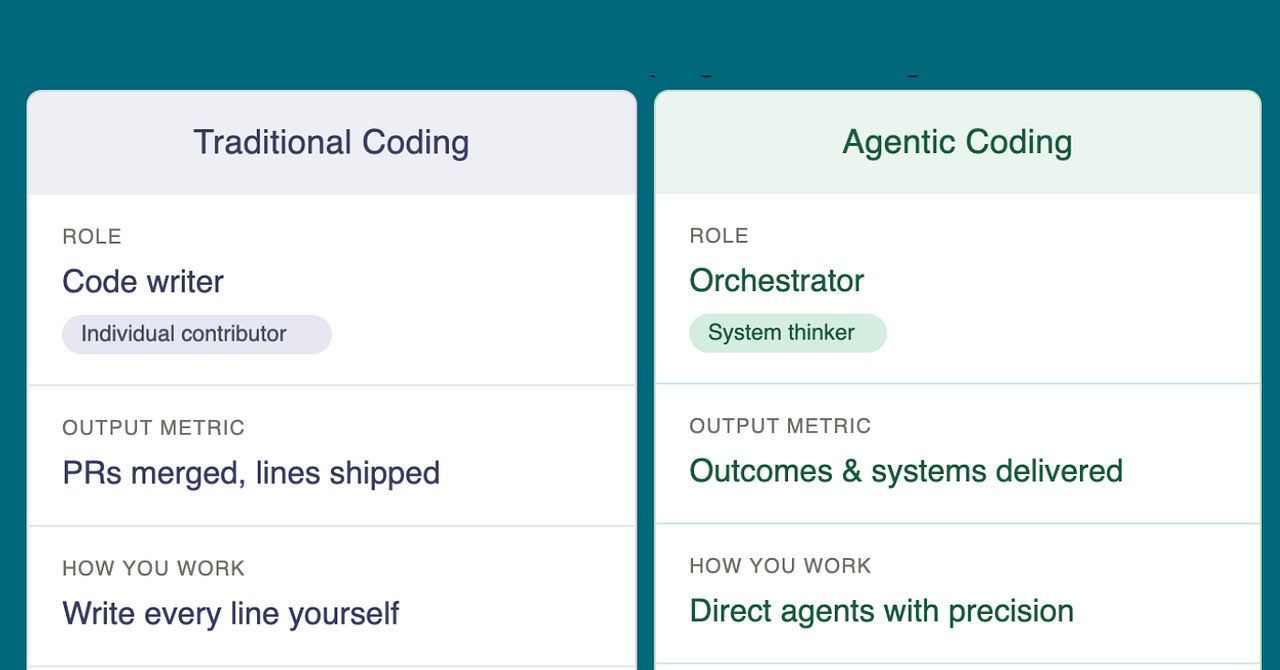
Task: Click HOW YOU WORK label in Traditional card
Action: click(153, 569)
